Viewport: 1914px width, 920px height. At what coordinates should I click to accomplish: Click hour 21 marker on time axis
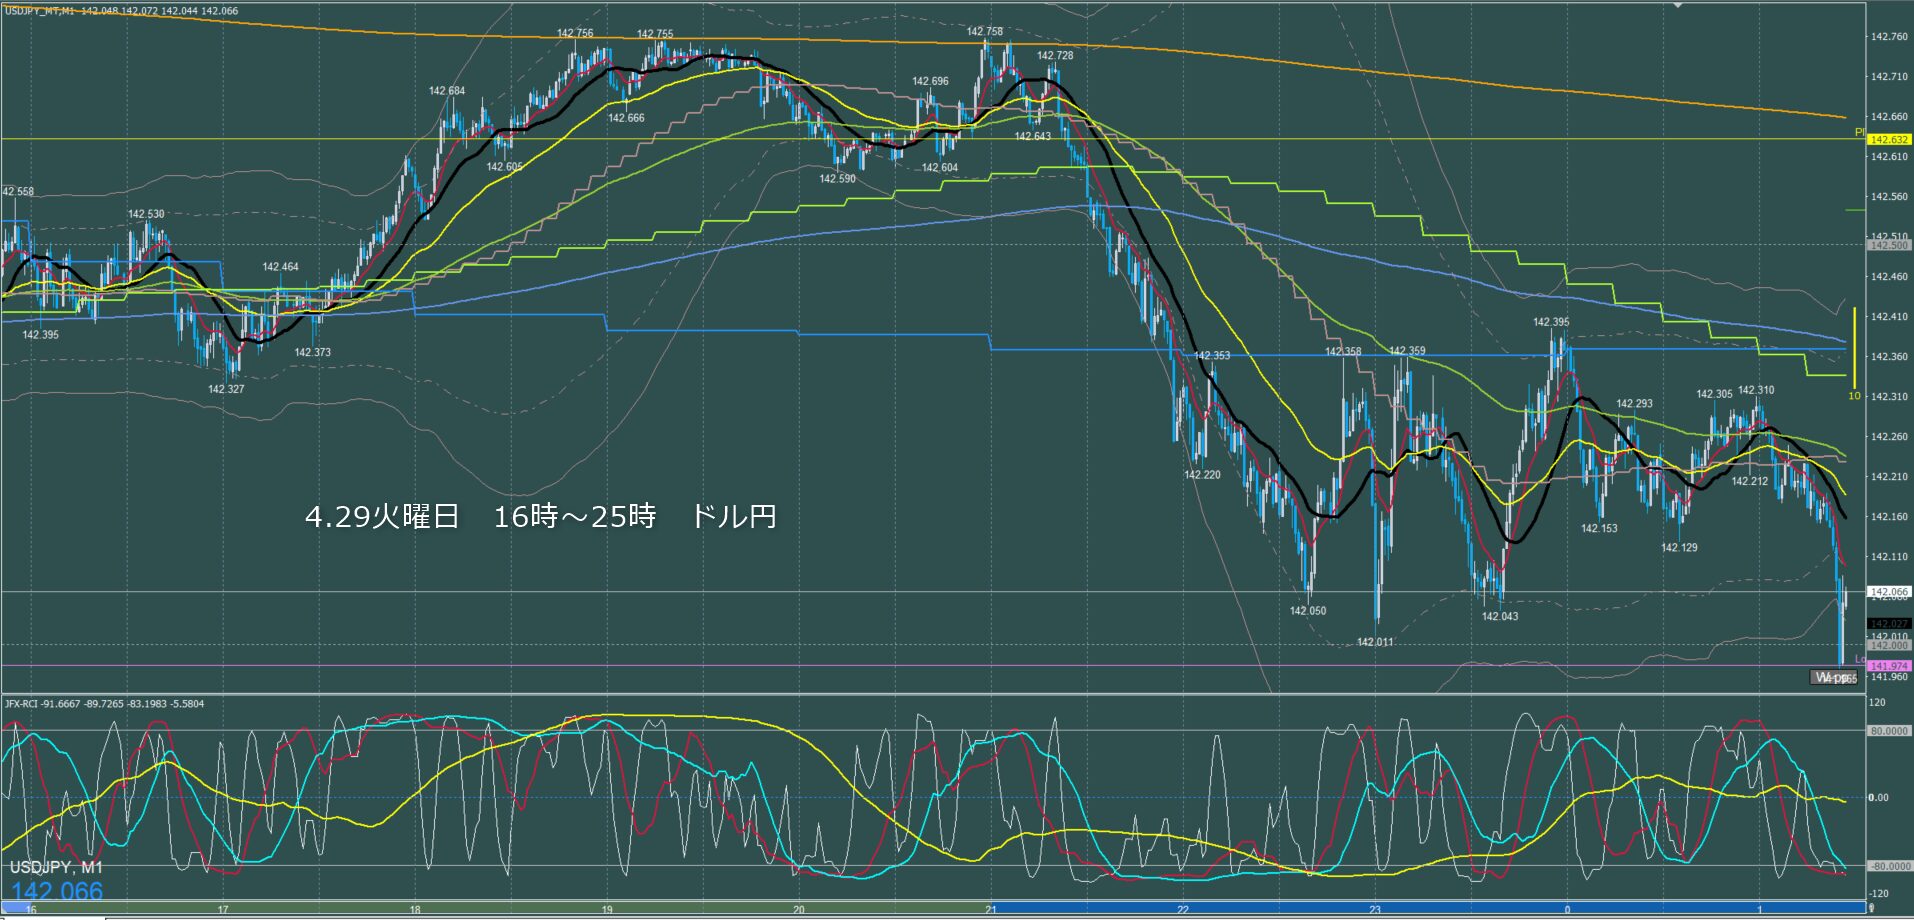click(991, 909)
